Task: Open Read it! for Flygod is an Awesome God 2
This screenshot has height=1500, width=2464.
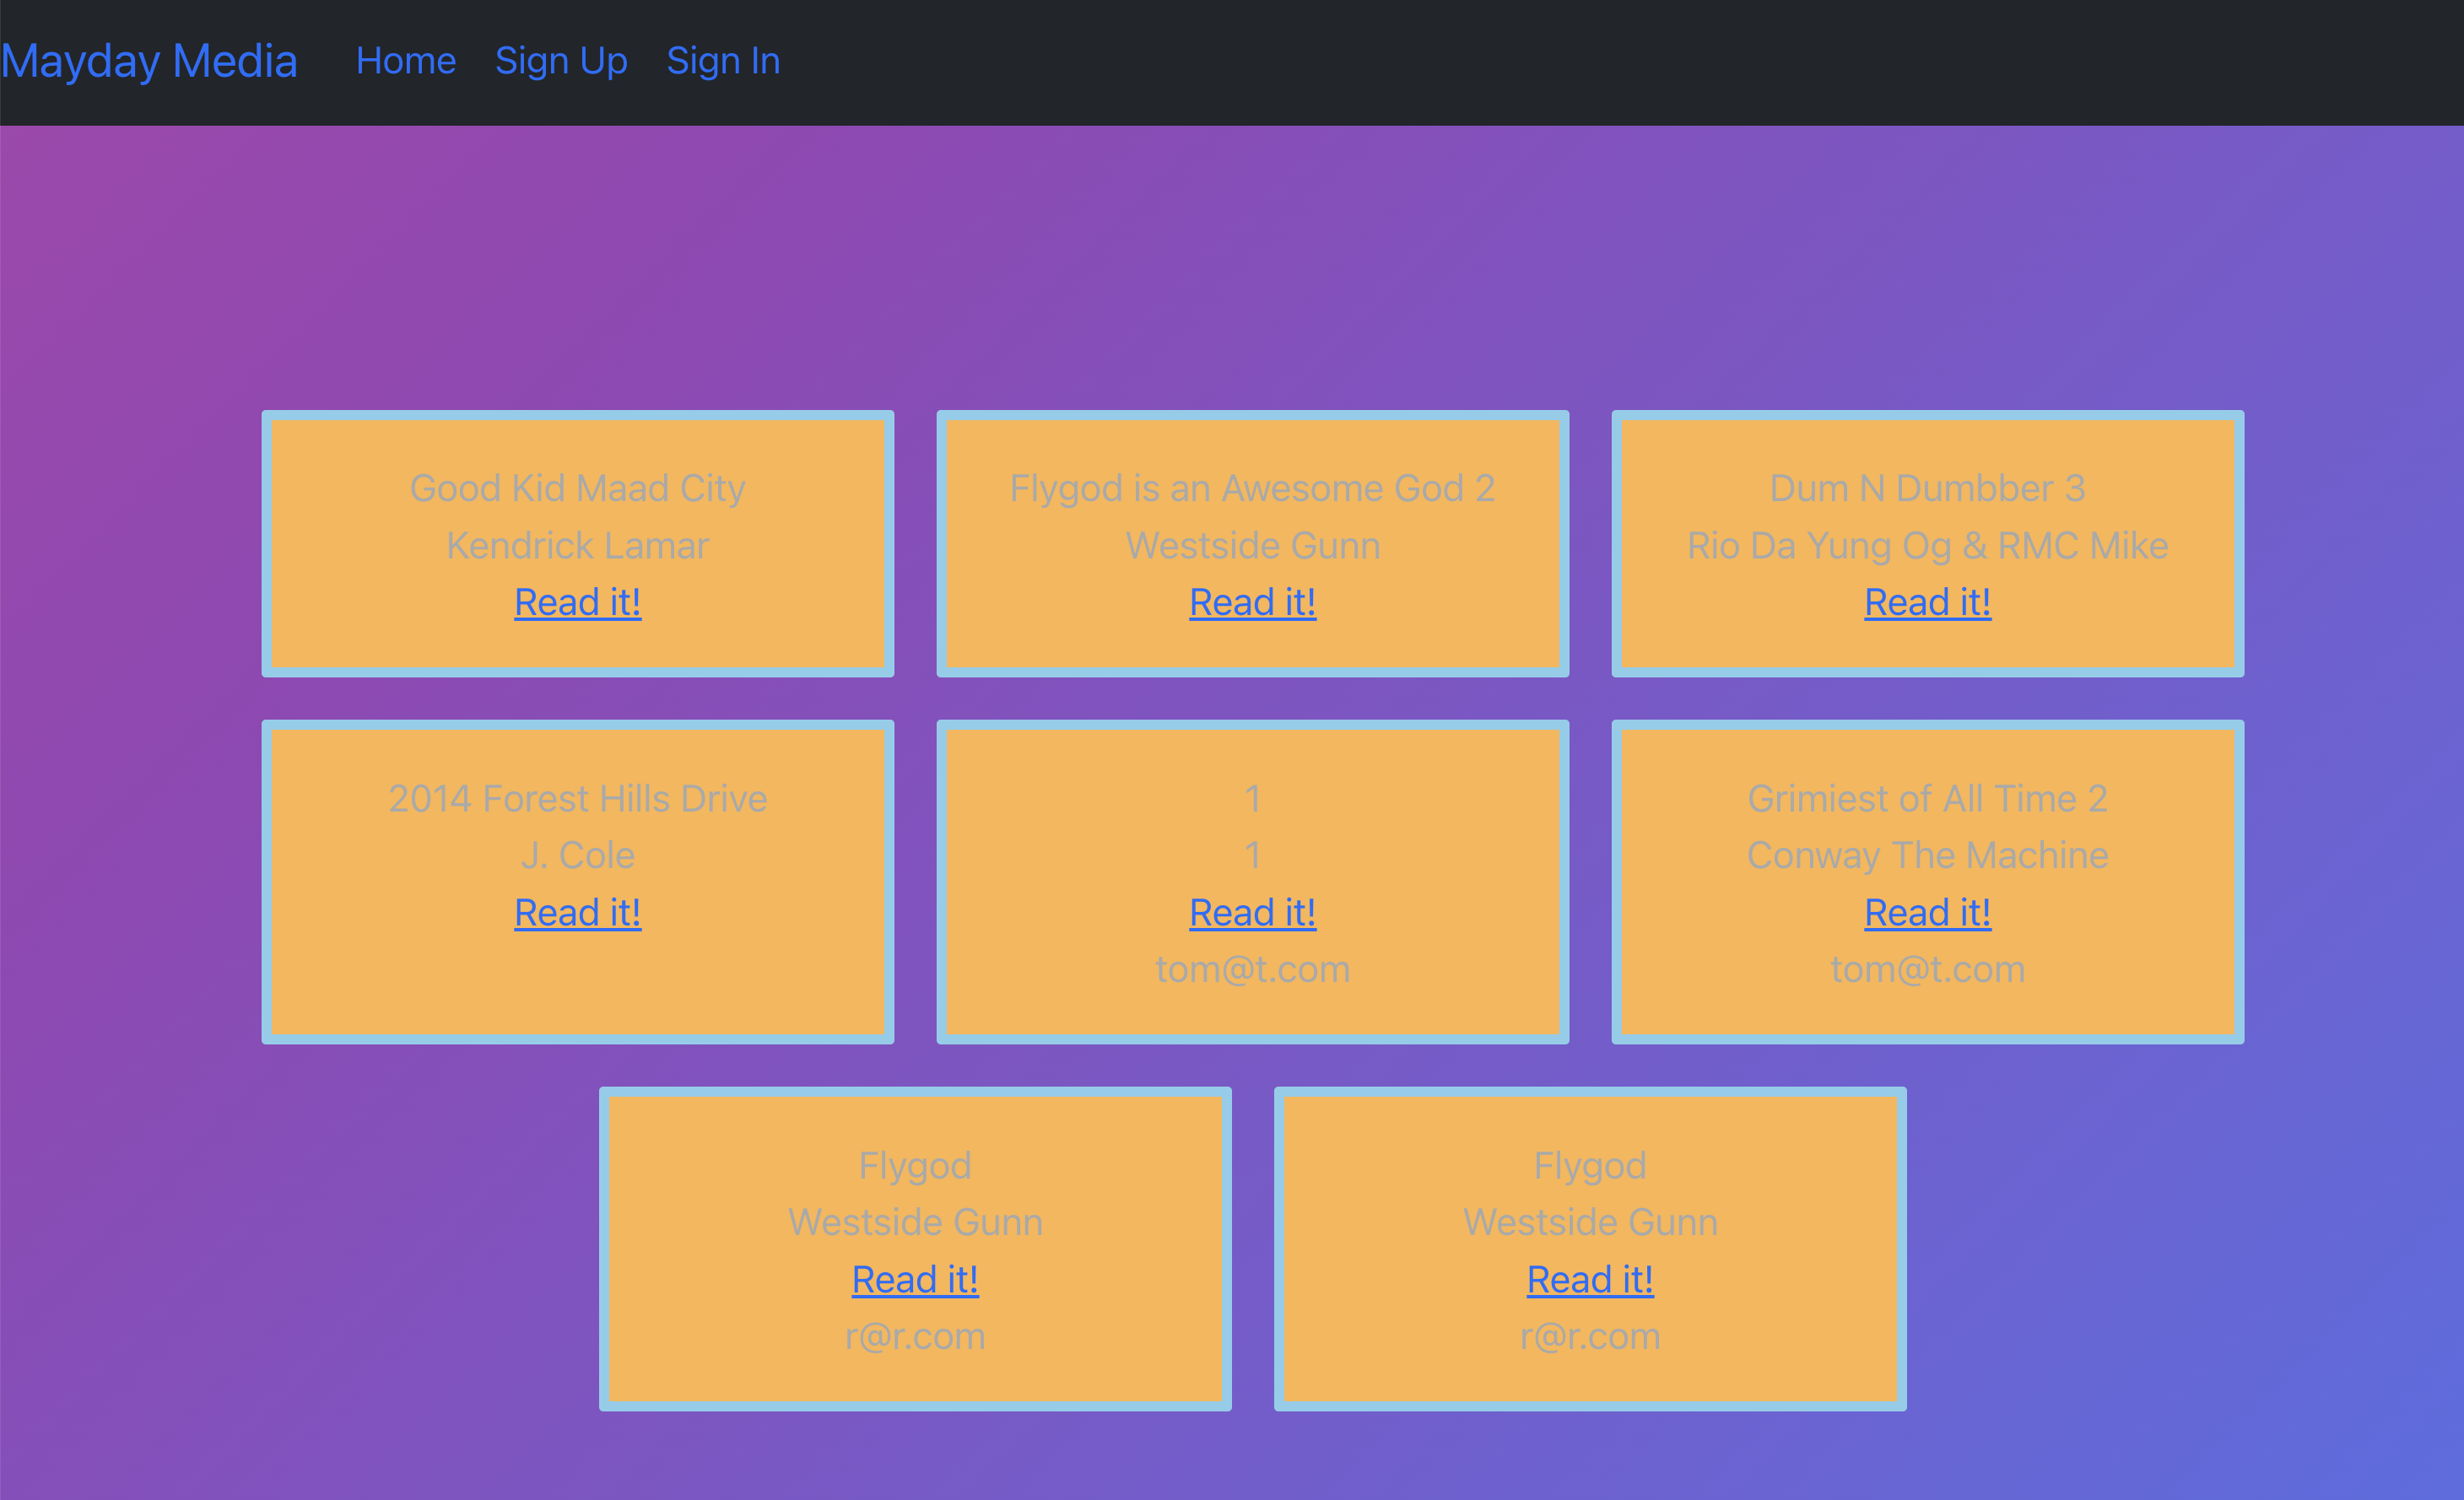Action: (1252, 602)
